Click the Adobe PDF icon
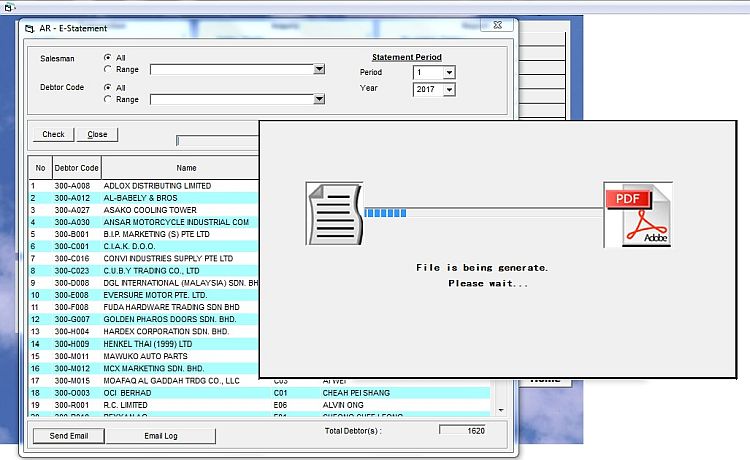 [x=637, y=213]
